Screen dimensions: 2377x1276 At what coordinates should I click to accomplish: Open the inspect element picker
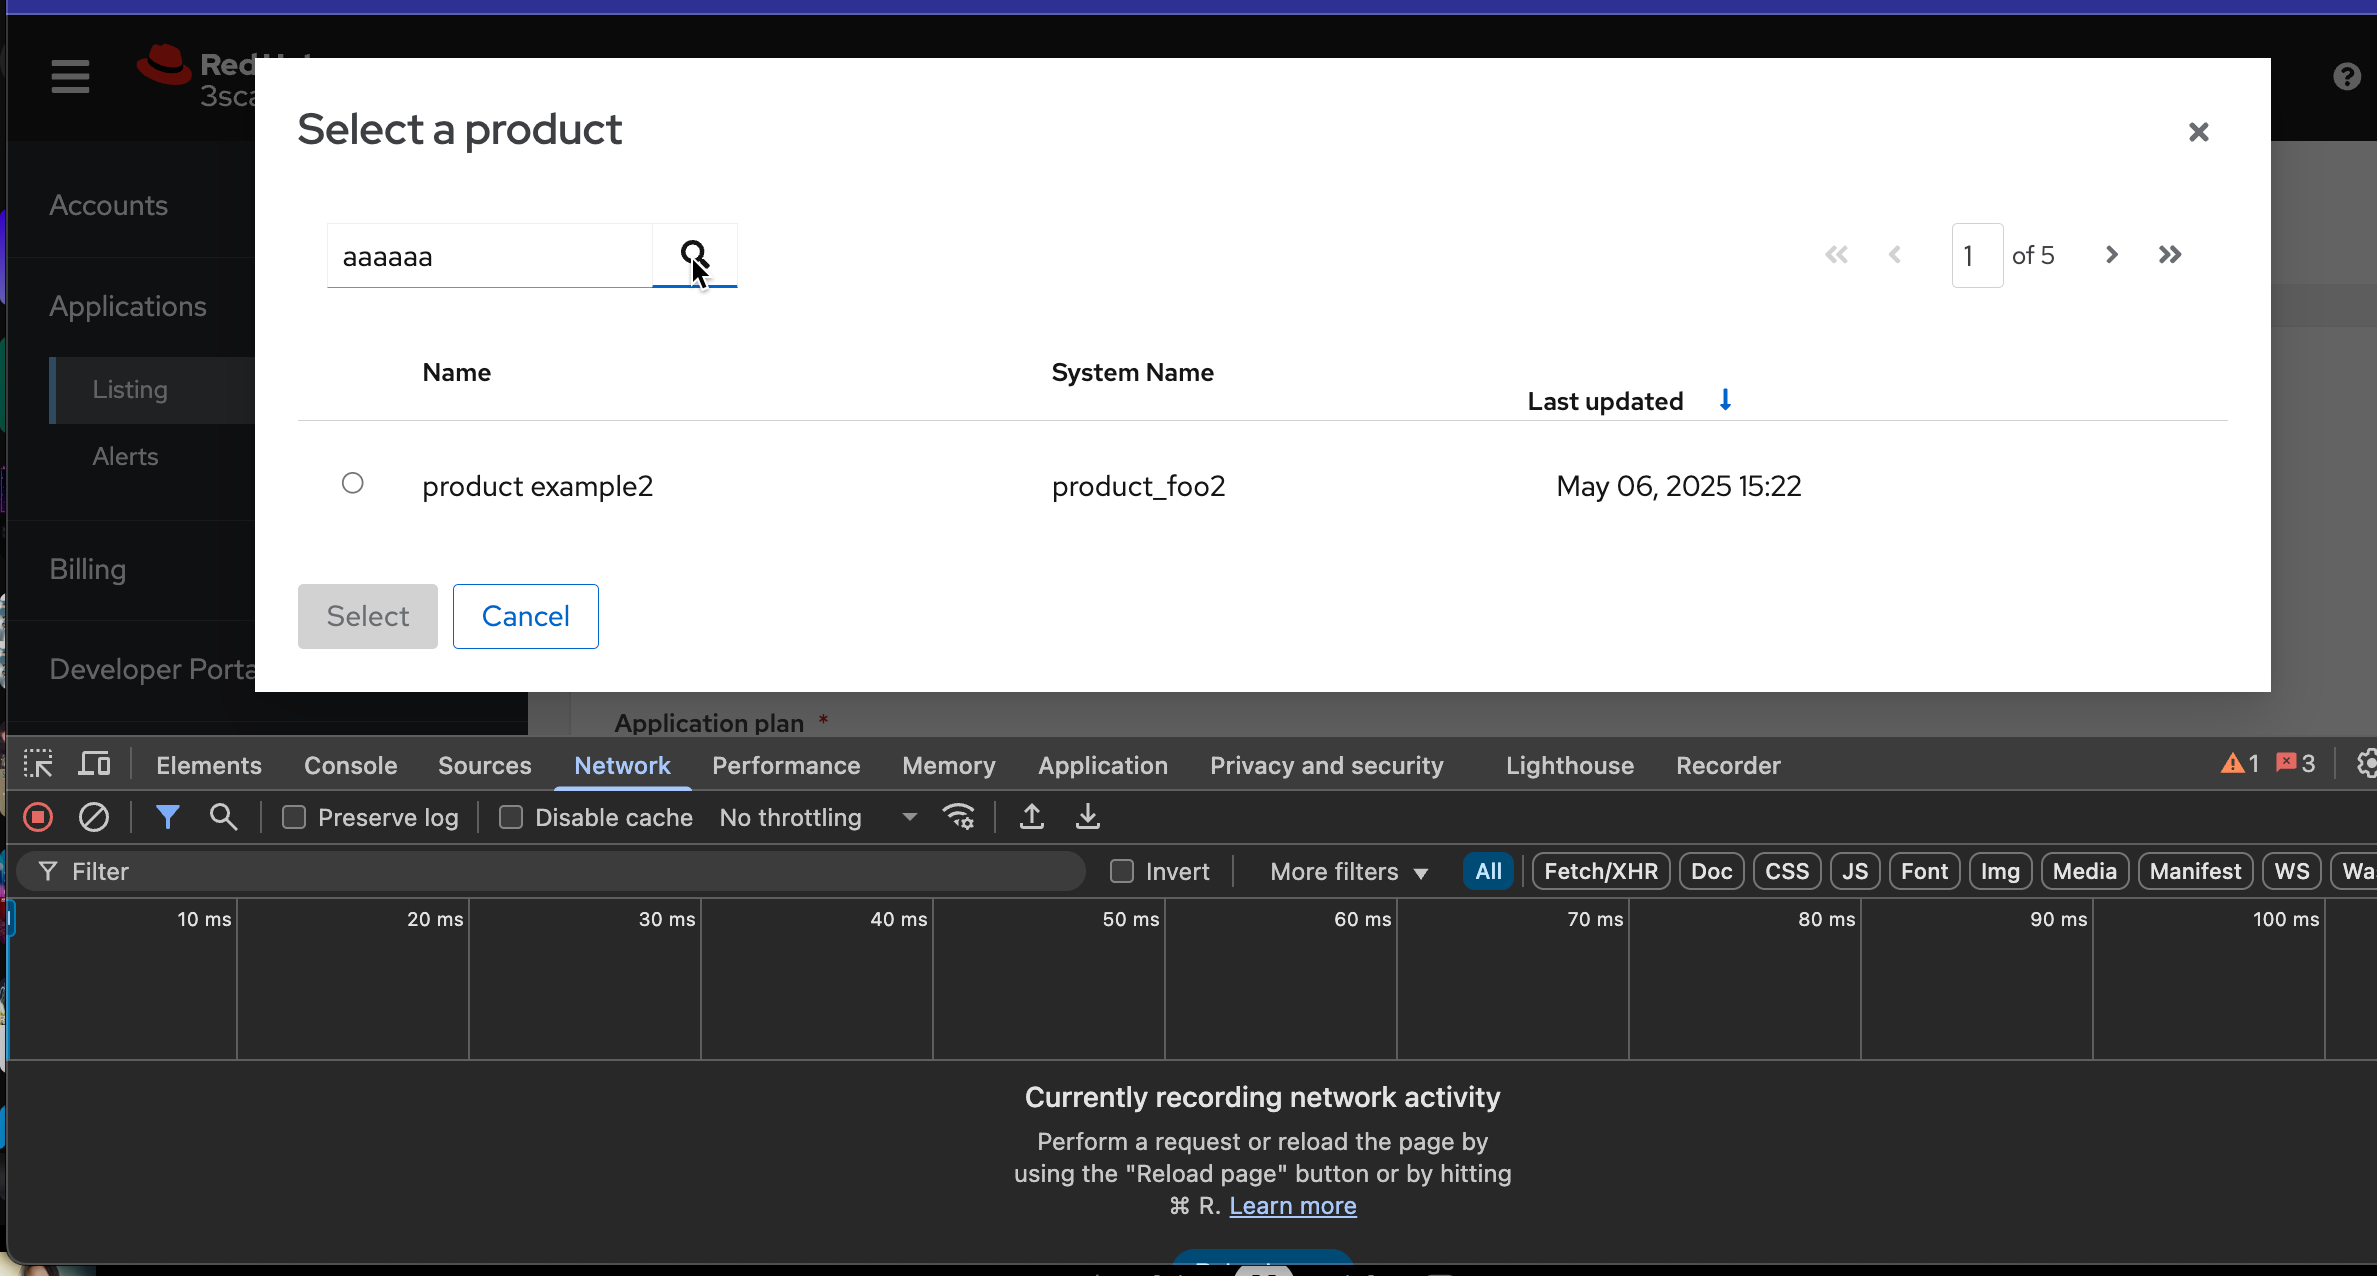tap(38, 765)
